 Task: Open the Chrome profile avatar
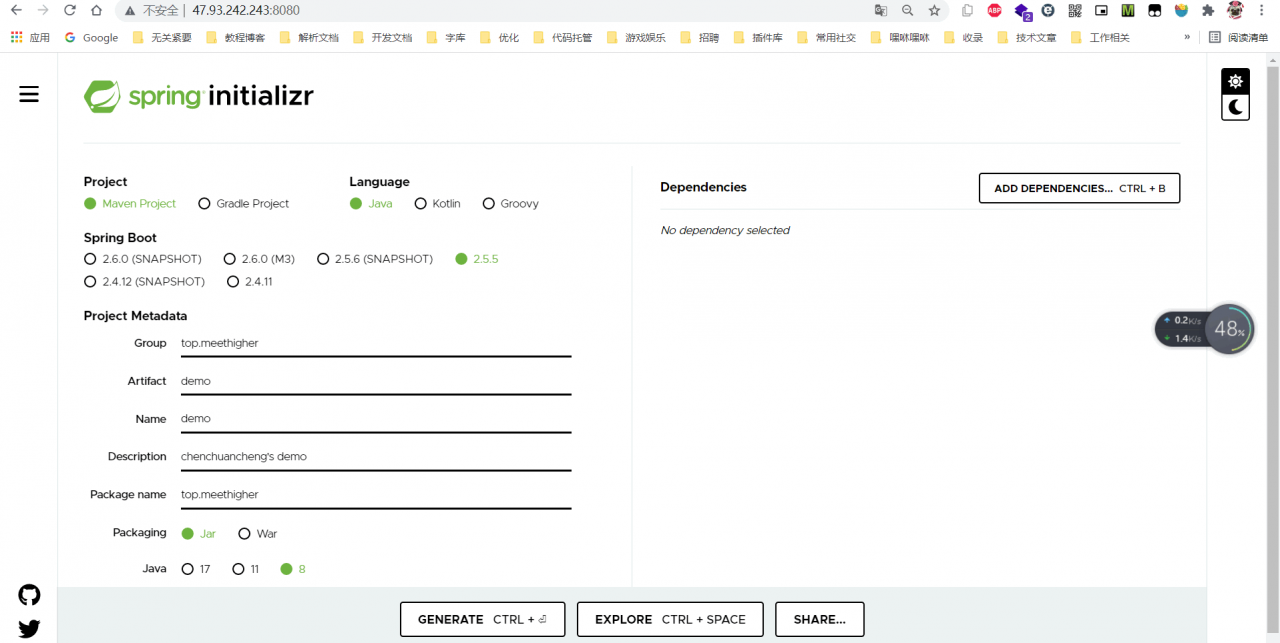(1236, 10)
